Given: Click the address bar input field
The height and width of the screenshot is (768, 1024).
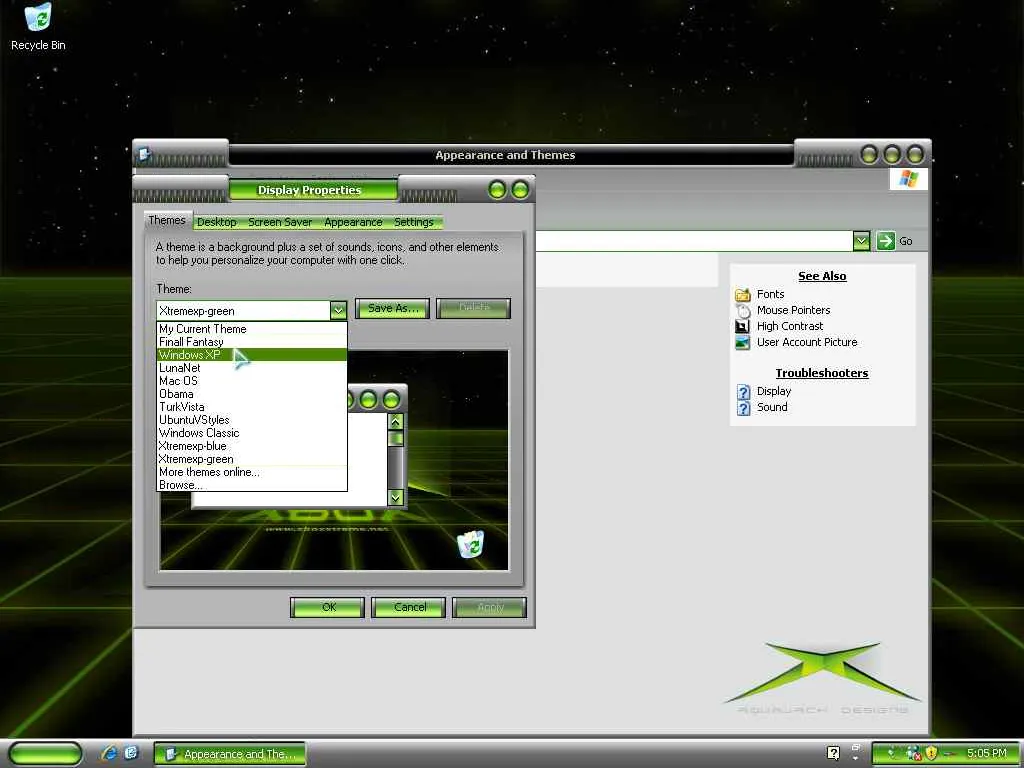Looking at the screenshot, I should tap(694, 241).
